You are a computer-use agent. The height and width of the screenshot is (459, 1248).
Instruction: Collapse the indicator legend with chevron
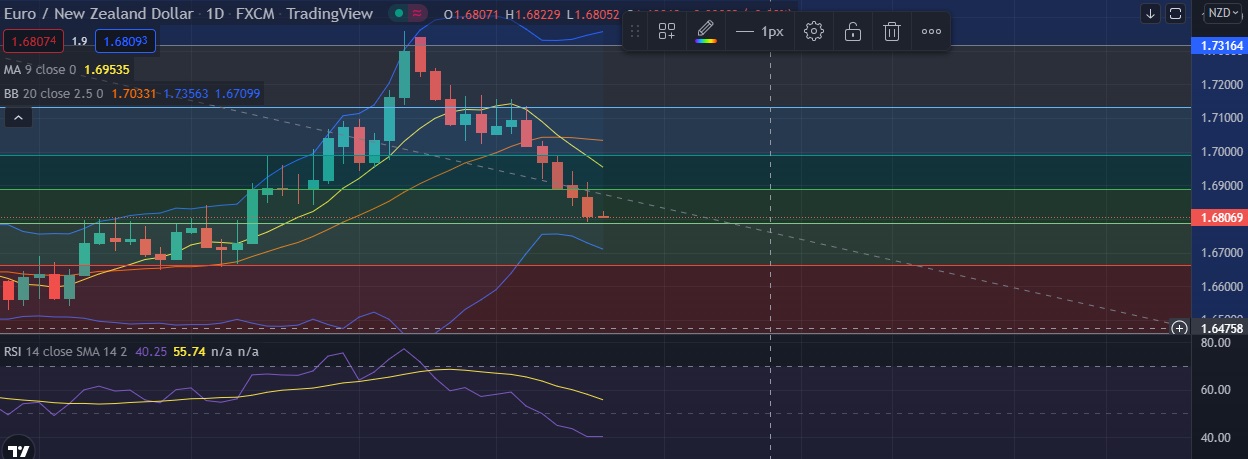pos(17,117)
